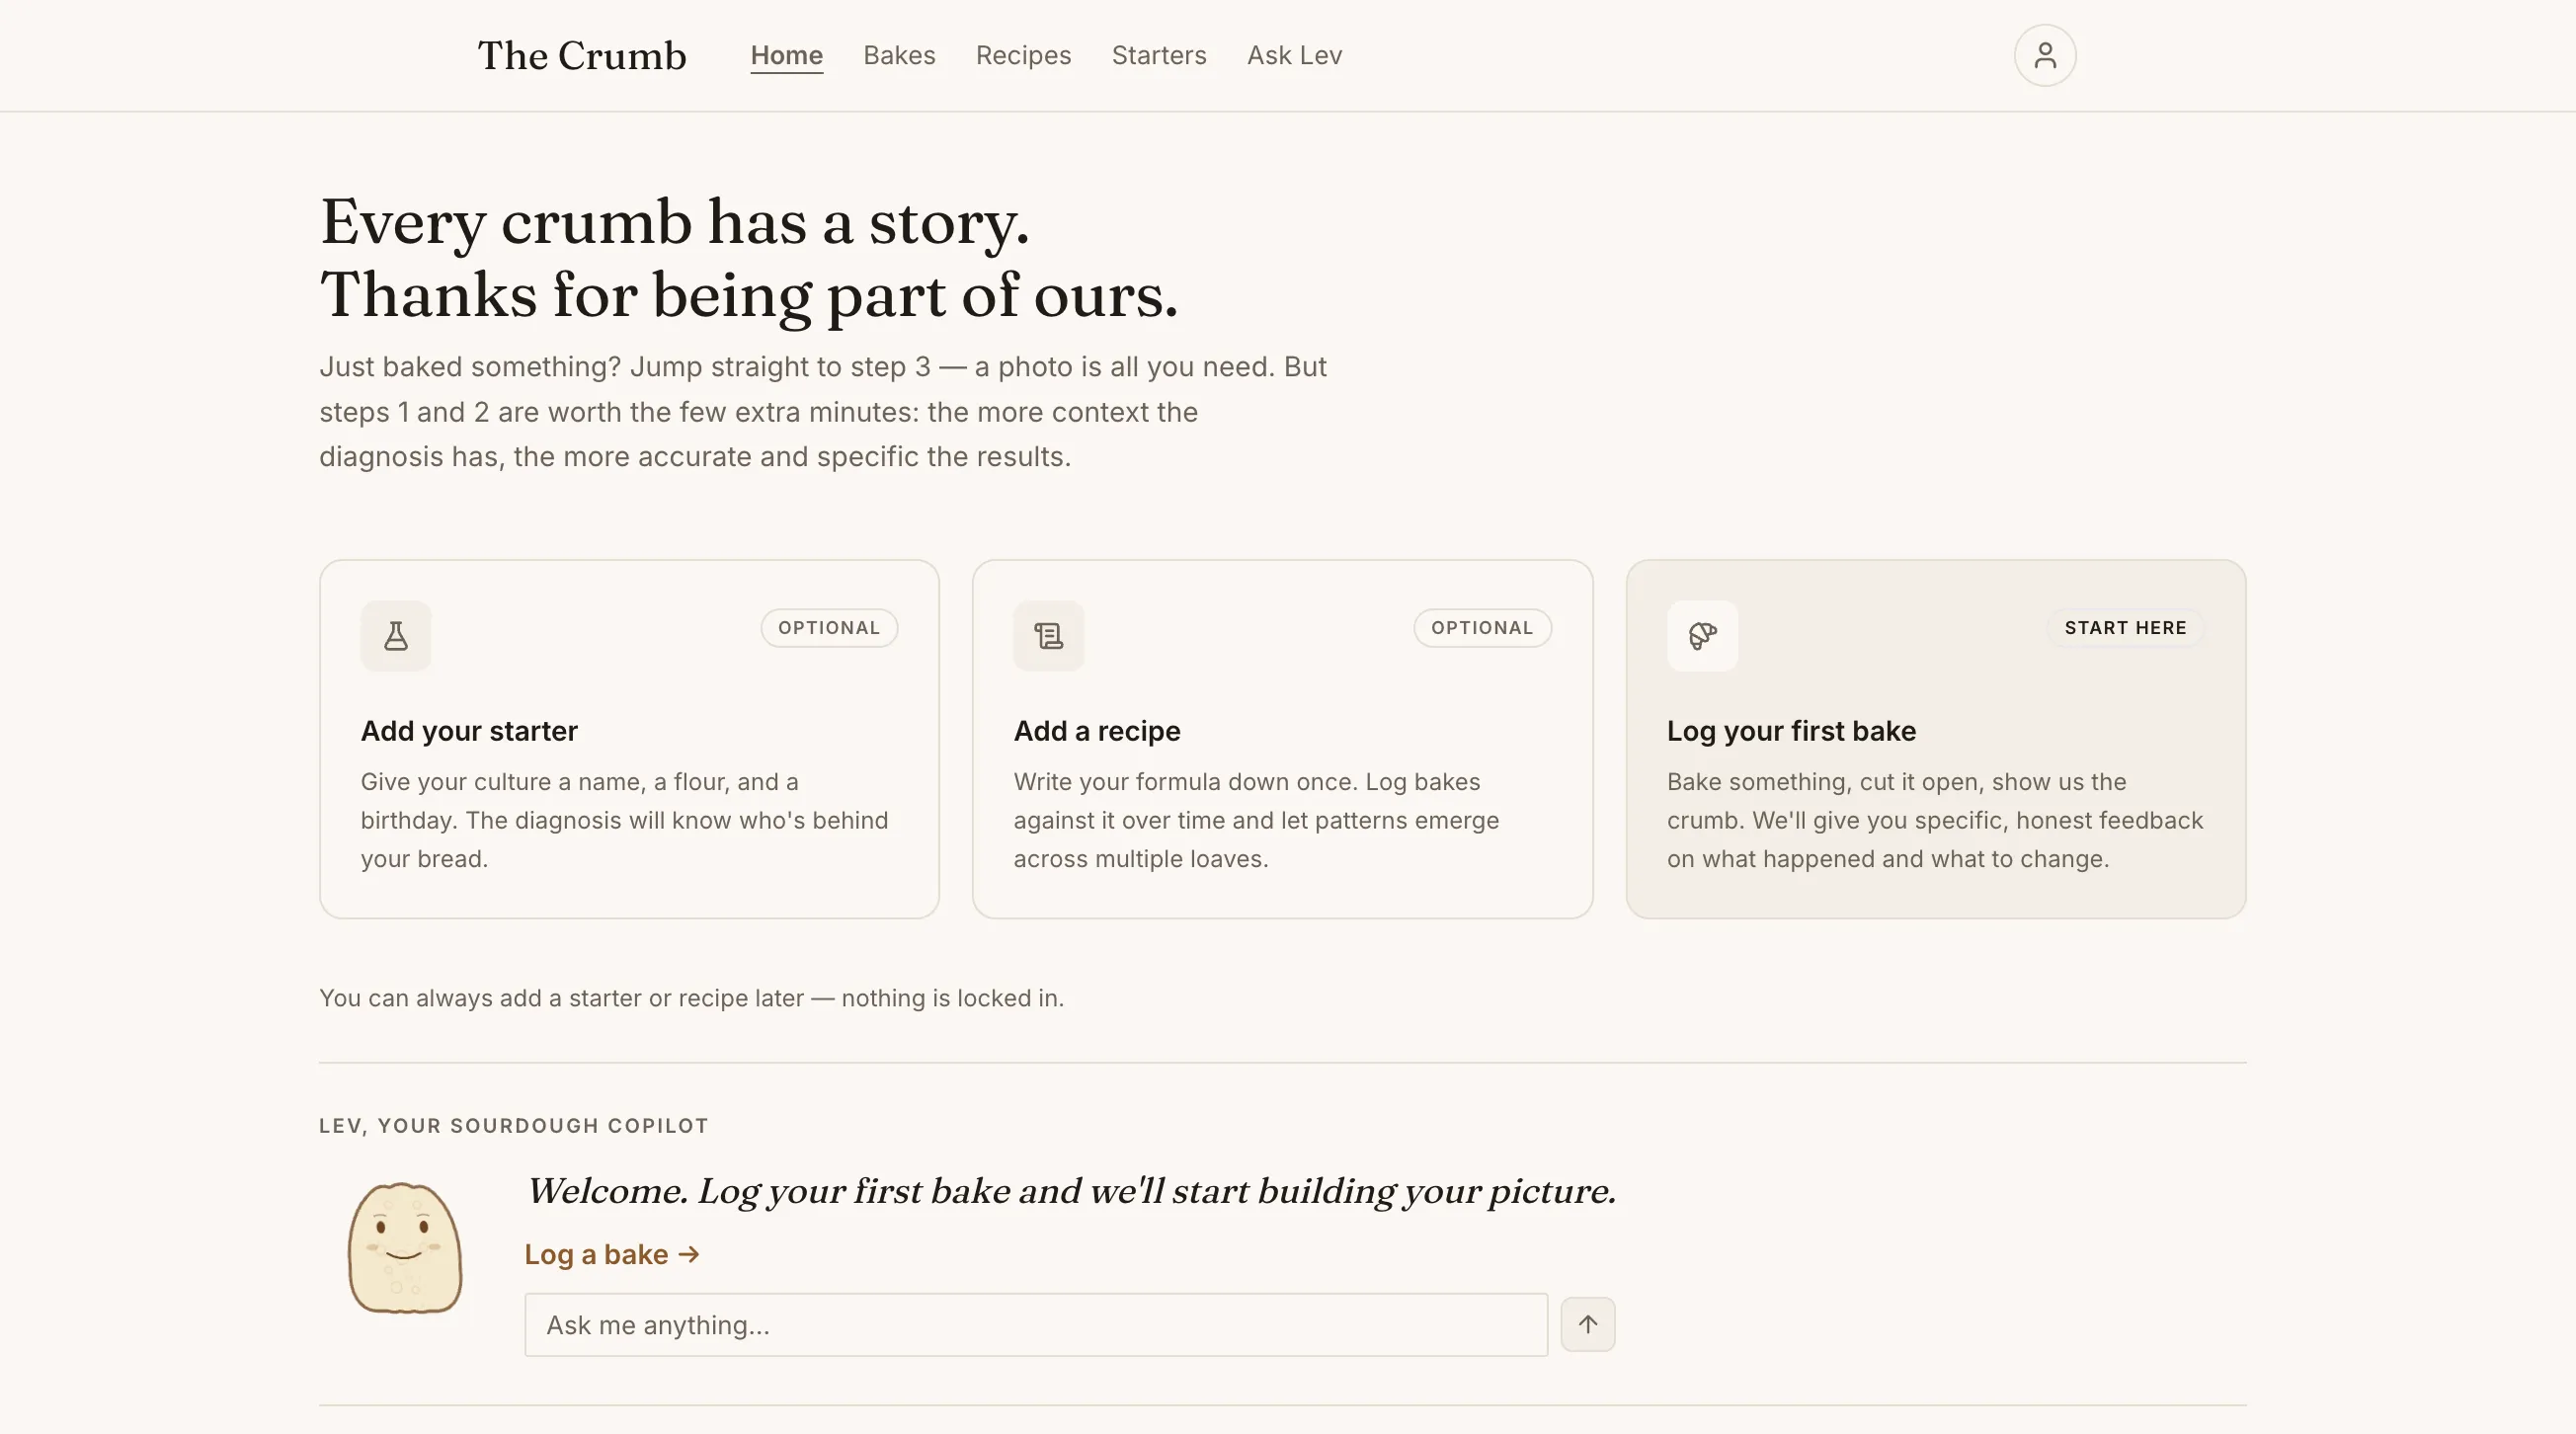Open the Bakes nav item

(899, 55)
